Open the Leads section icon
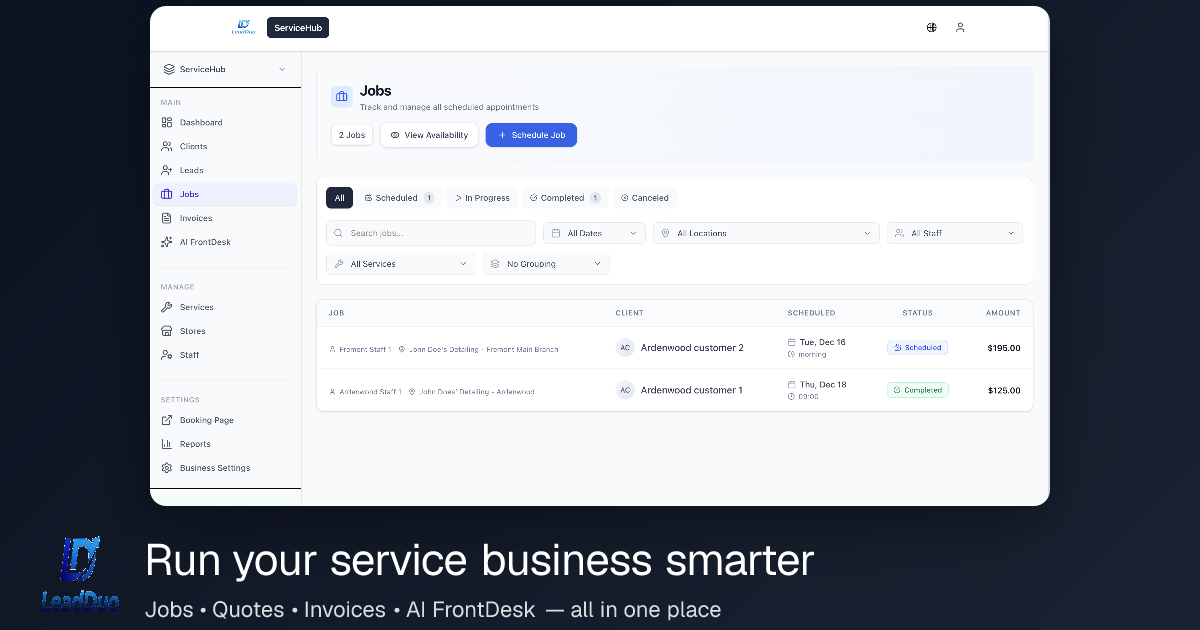The width and height of the screenshot is (1200, 630). coord(167,170)
